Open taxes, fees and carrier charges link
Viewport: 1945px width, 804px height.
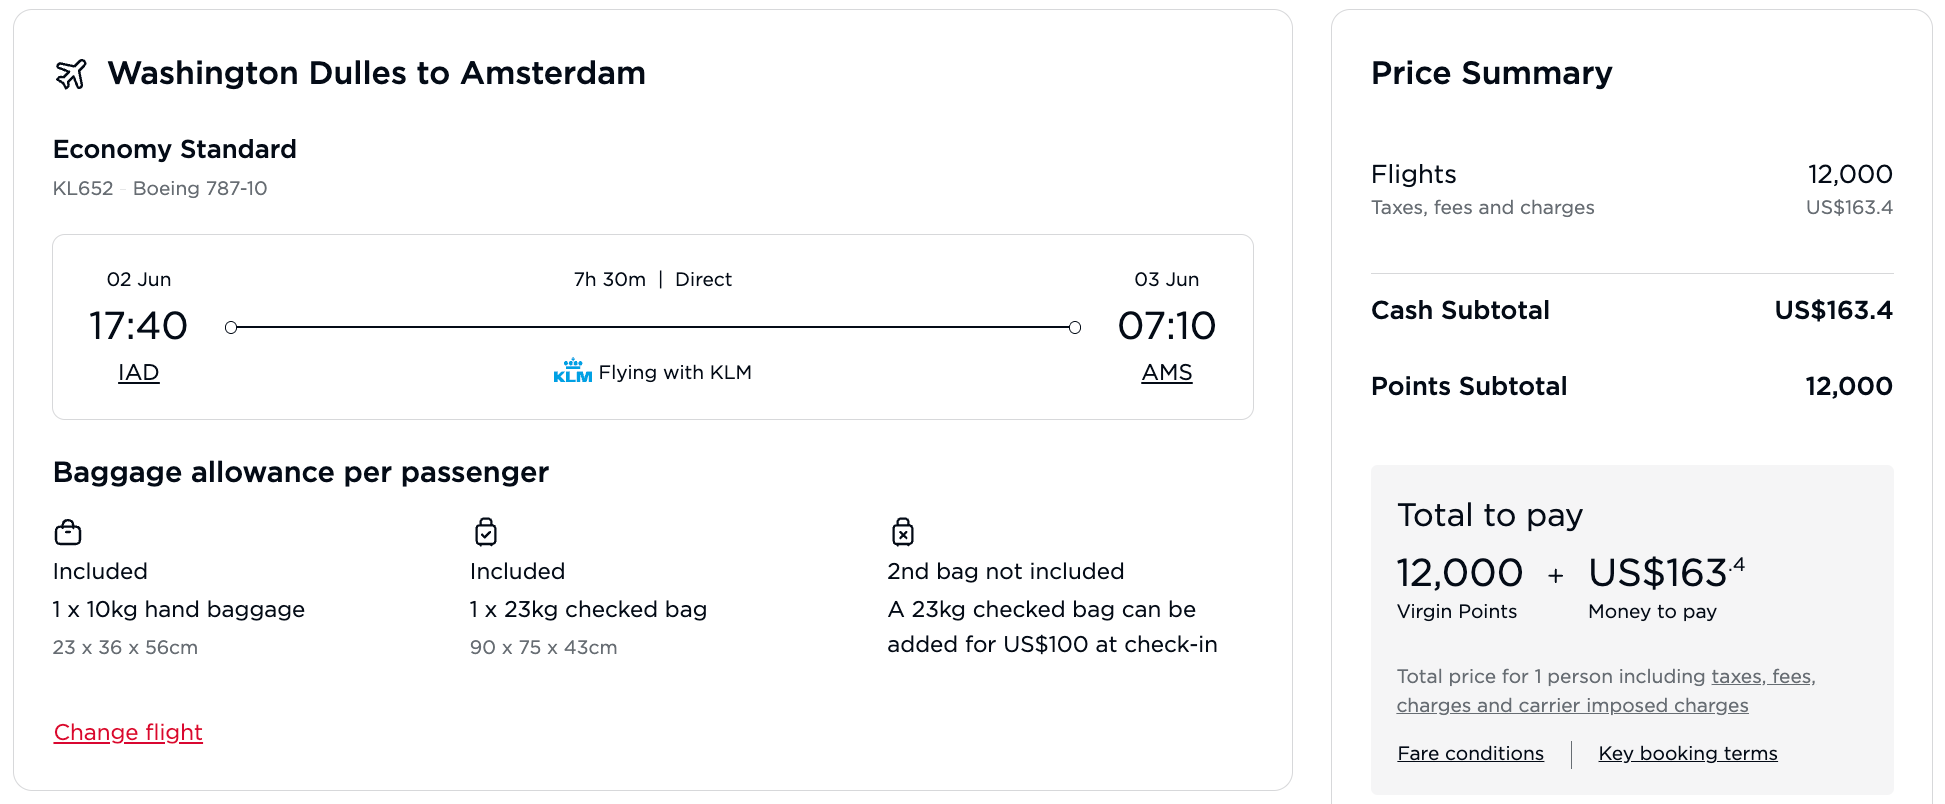click(x=1605, y=691)
